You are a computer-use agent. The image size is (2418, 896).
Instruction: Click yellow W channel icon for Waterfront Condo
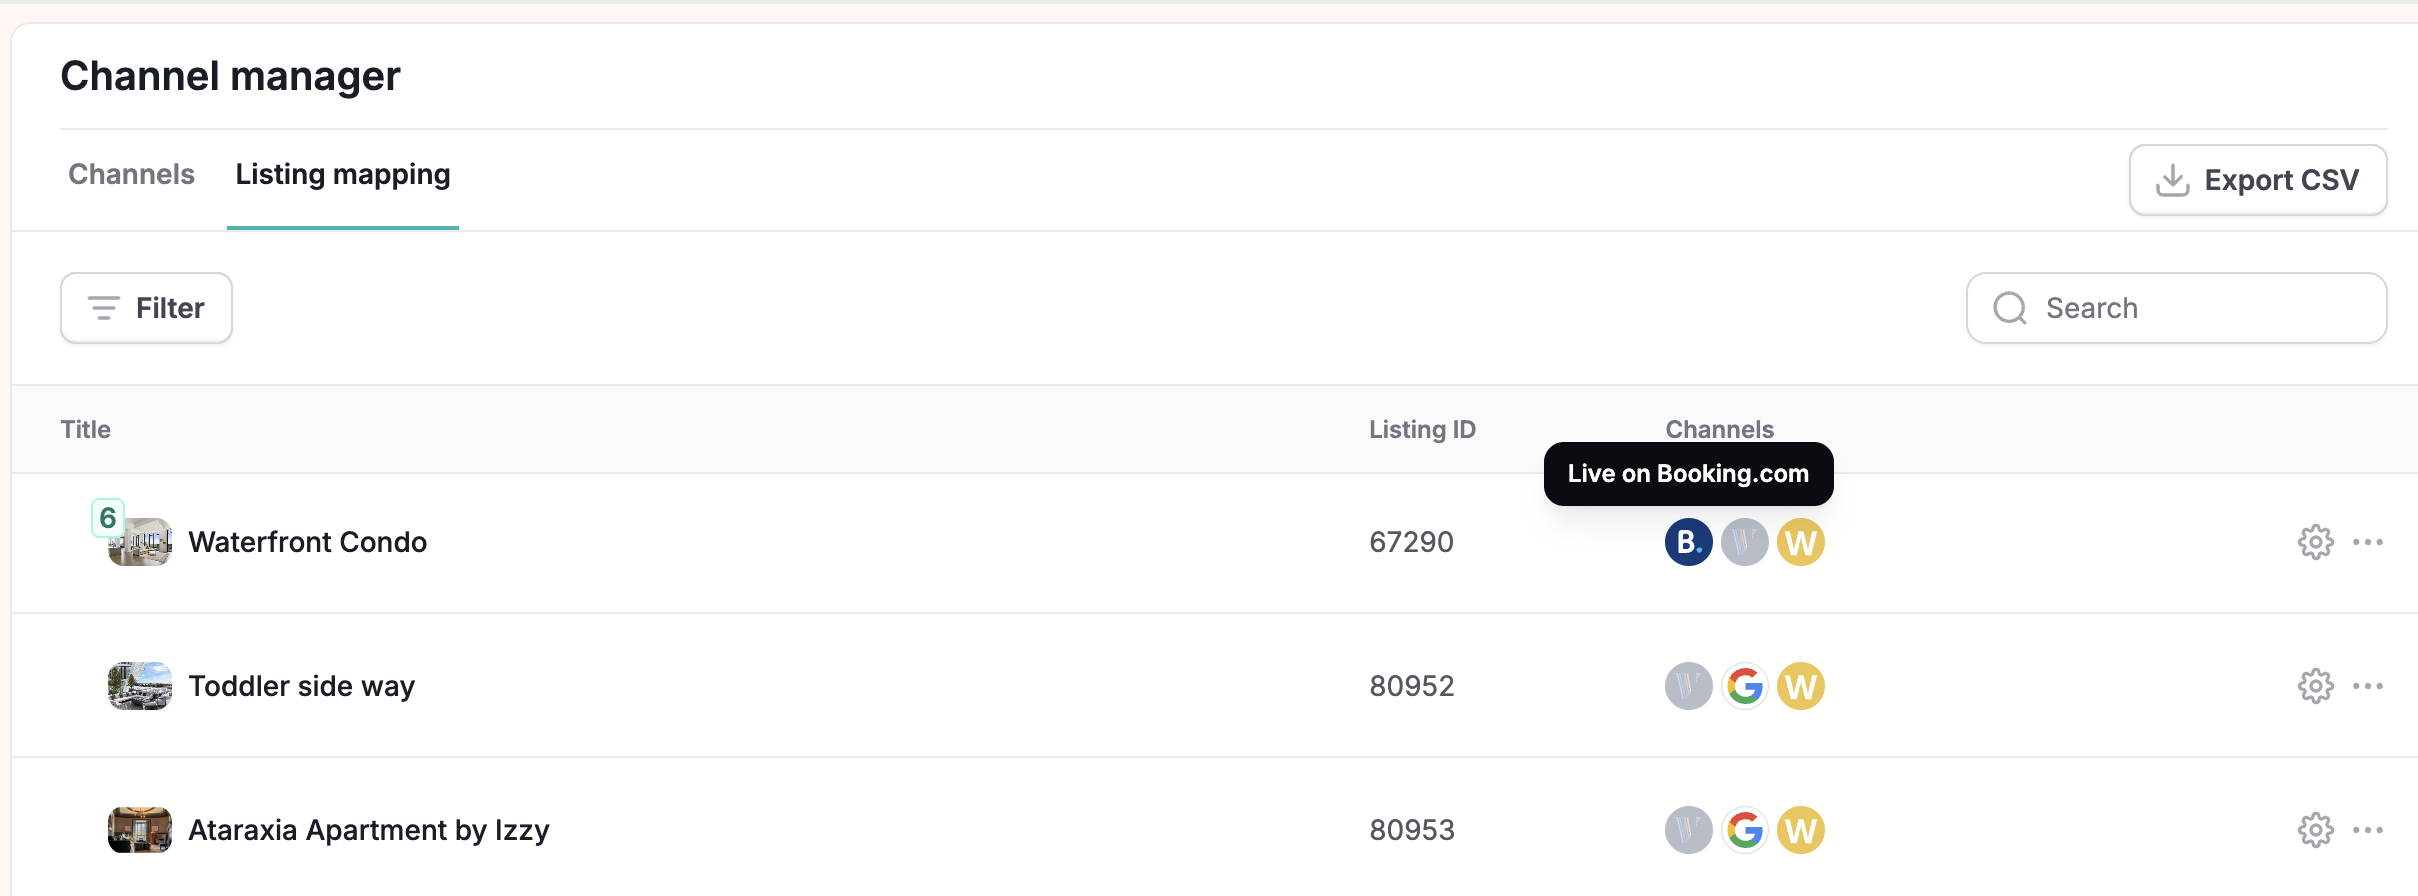point(1800,542)
